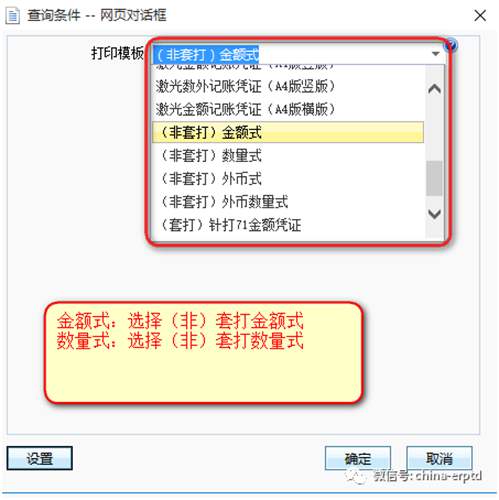Close the 查询条件 dialog window
499x500 pixels.
pyautogui.click(x=480, y=15)
